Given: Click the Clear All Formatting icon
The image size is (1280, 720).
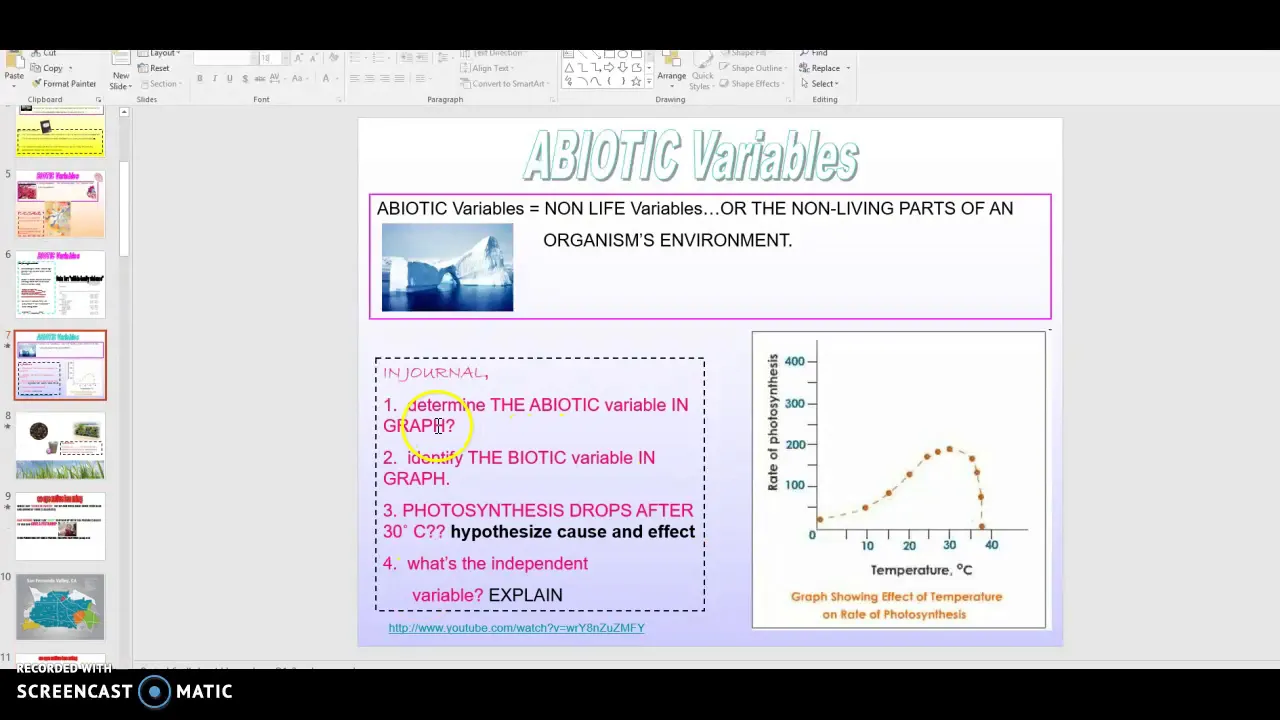Looking at the screenshot, I should click(x=334, y=58).
